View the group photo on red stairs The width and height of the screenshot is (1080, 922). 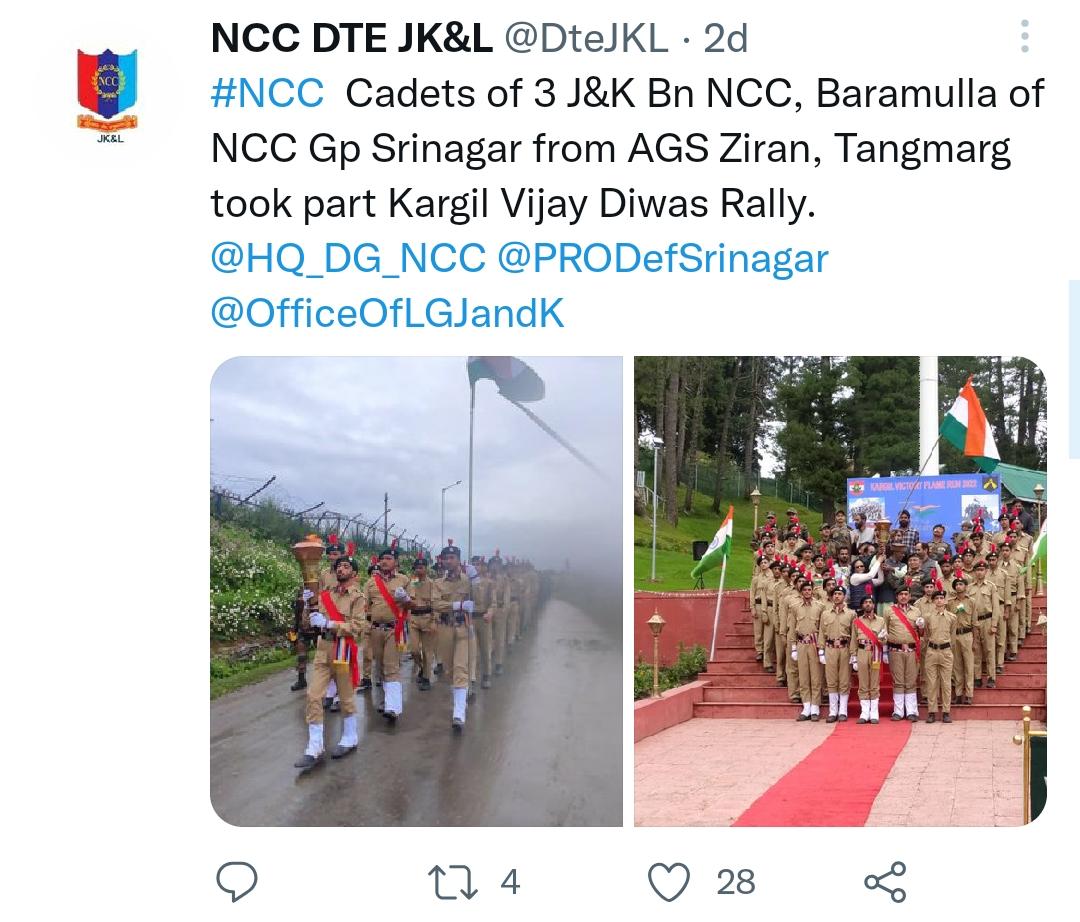tap(840, 591)
